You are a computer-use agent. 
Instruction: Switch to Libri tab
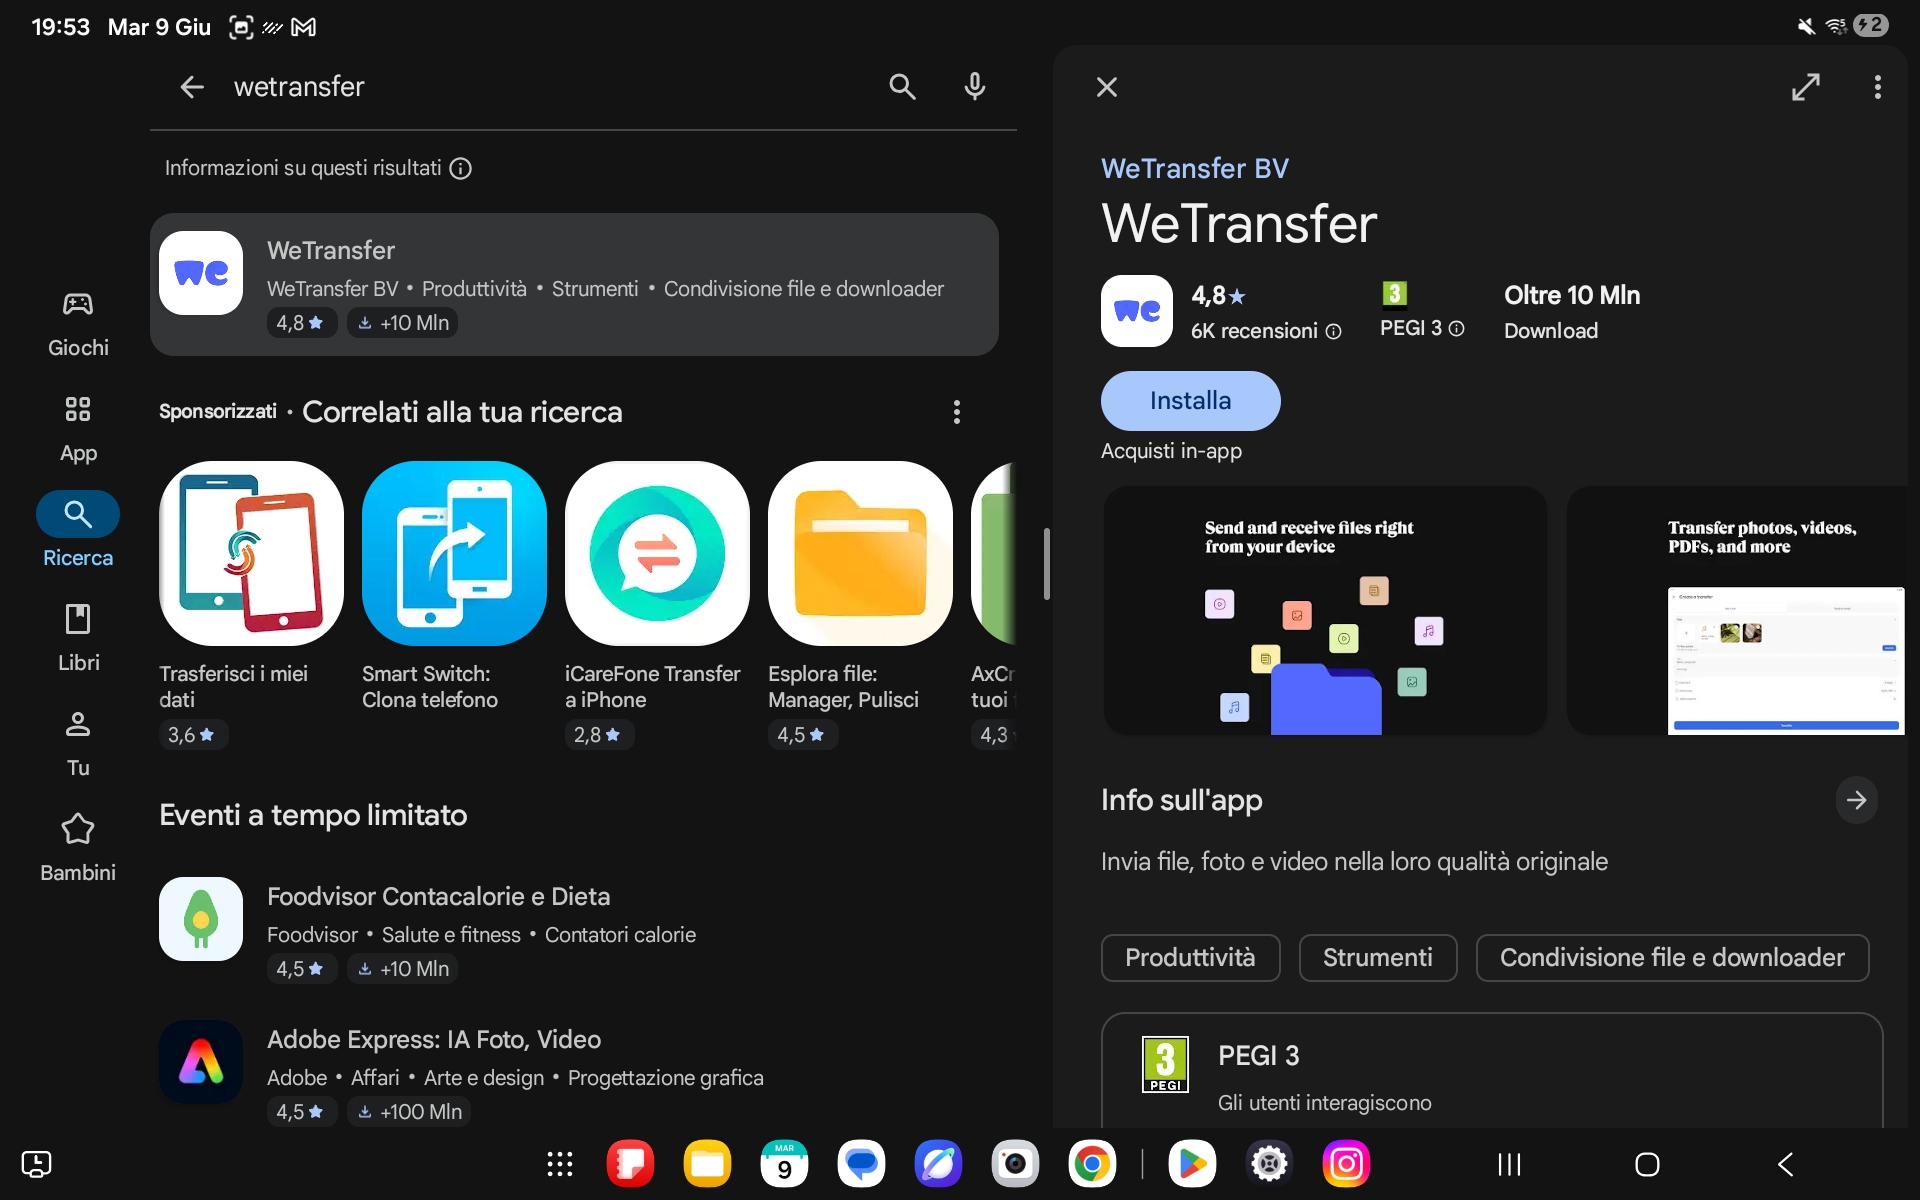78,638
